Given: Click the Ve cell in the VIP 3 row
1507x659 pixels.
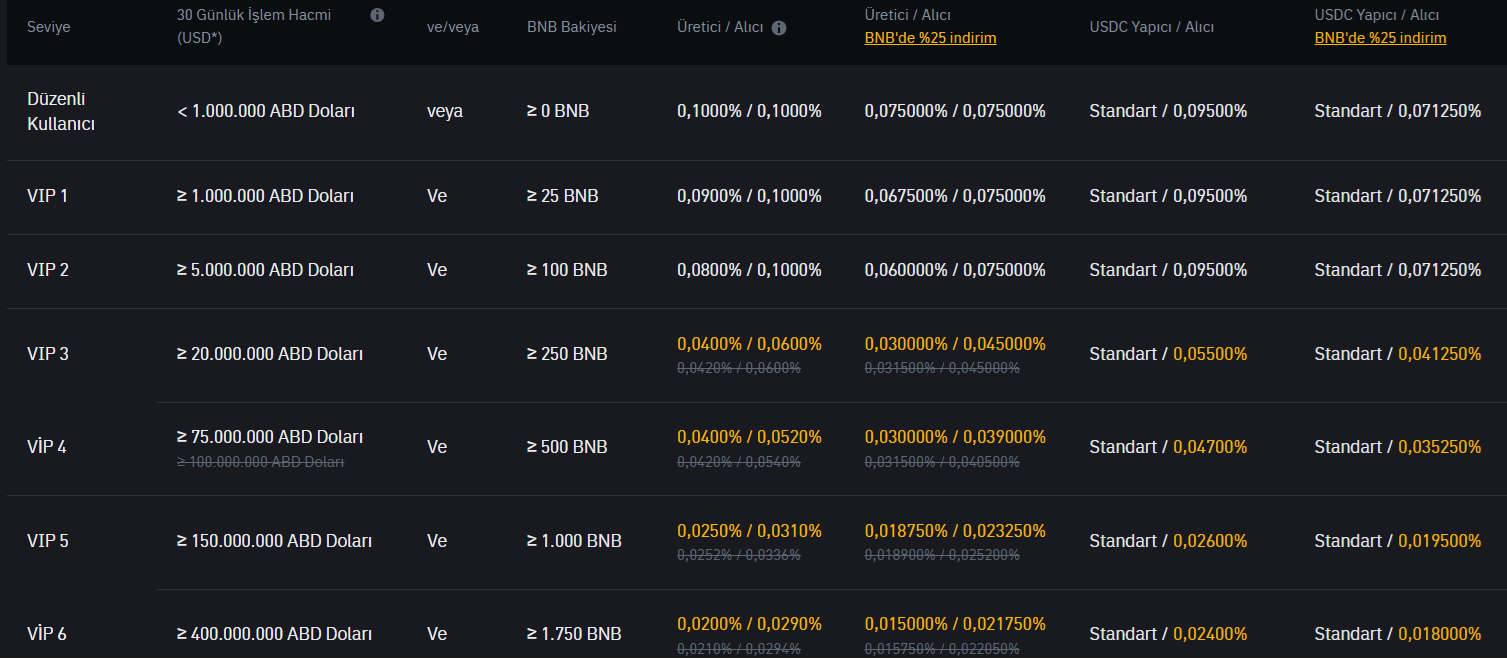Looking at the screenshot, I should [437, 354].
